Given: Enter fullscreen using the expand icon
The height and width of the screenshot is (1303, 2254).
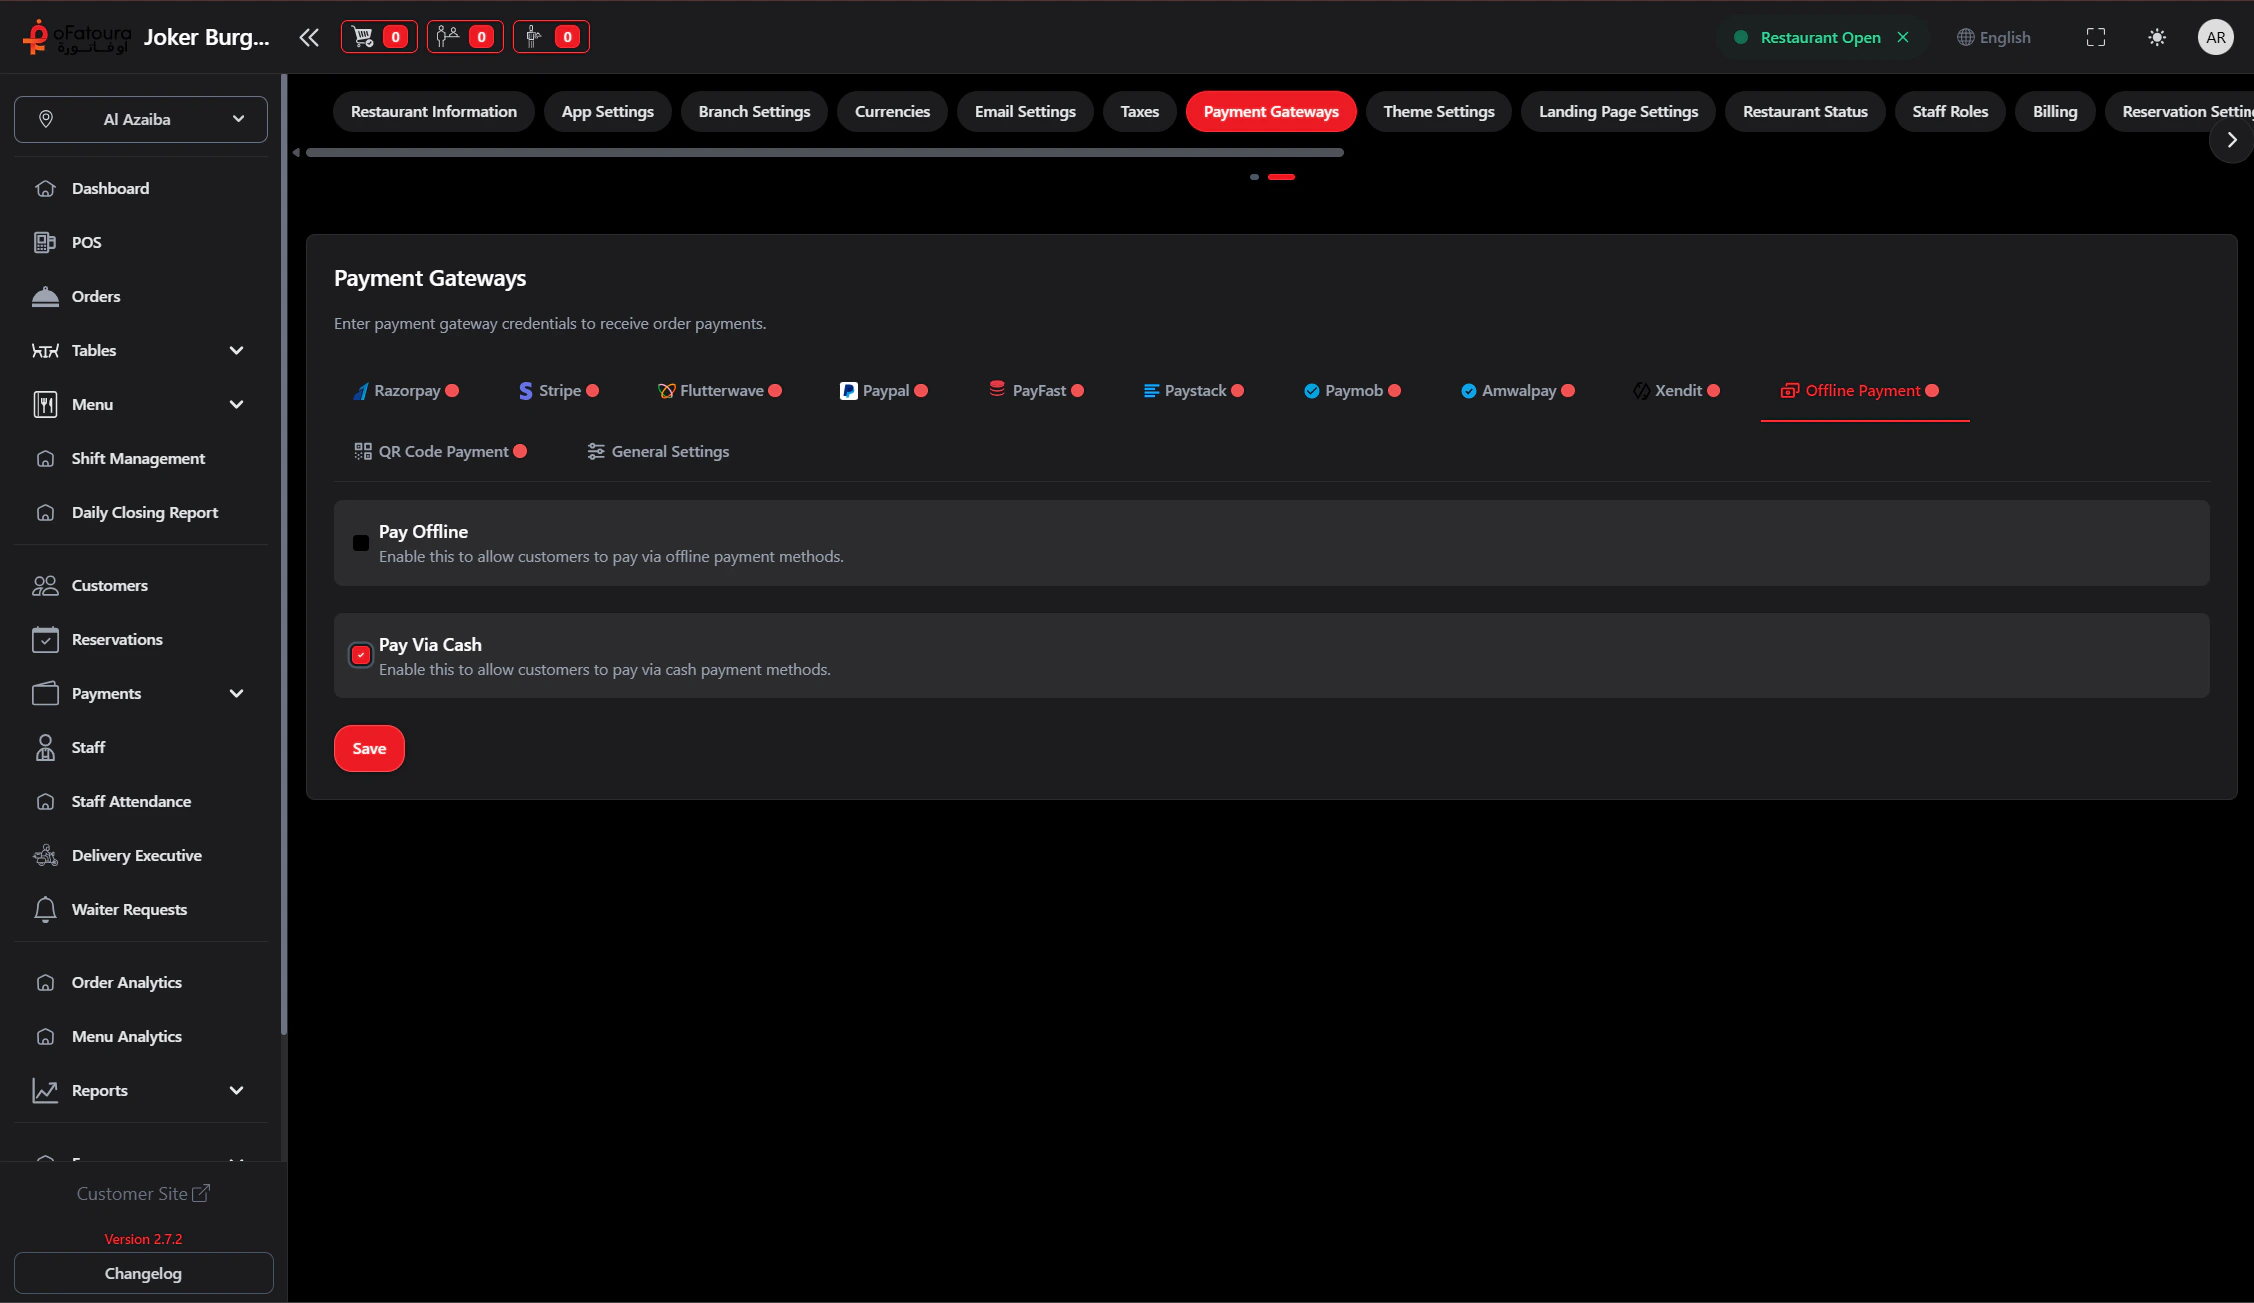Looking at the screenshot, I should point(2096,37).
